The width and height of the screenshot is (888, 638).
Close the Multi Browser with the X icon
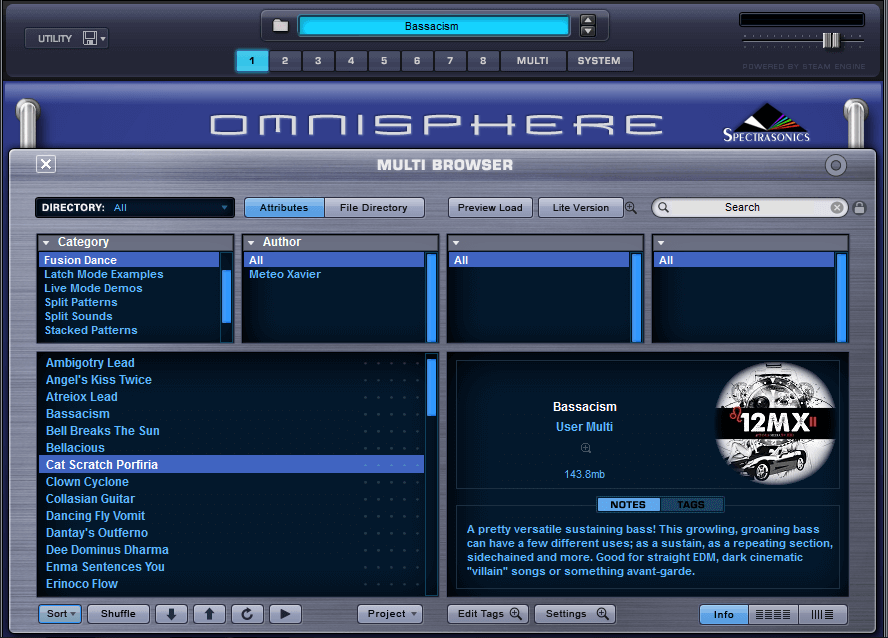pyautogui.click(x=46, y=164)
